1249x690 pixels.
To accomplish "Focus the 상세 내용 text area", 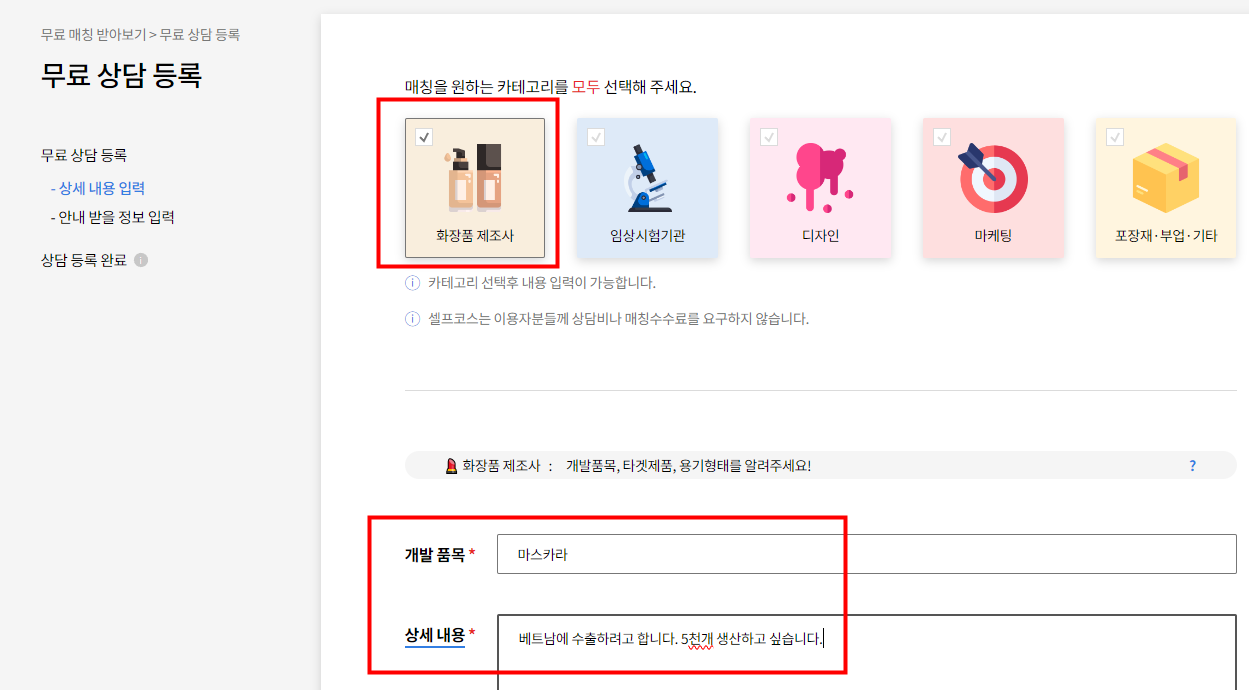I will pos(867,652).
